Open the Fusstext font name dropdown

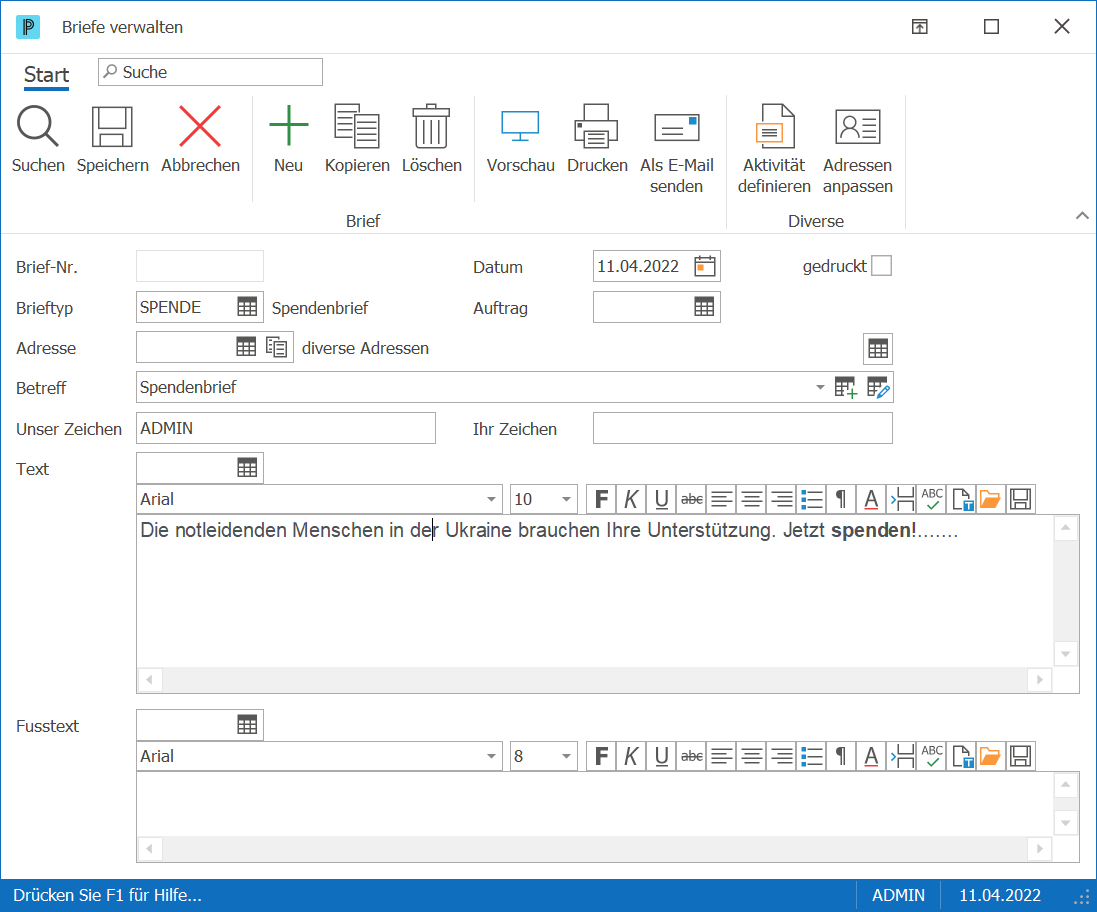[491, 756]
